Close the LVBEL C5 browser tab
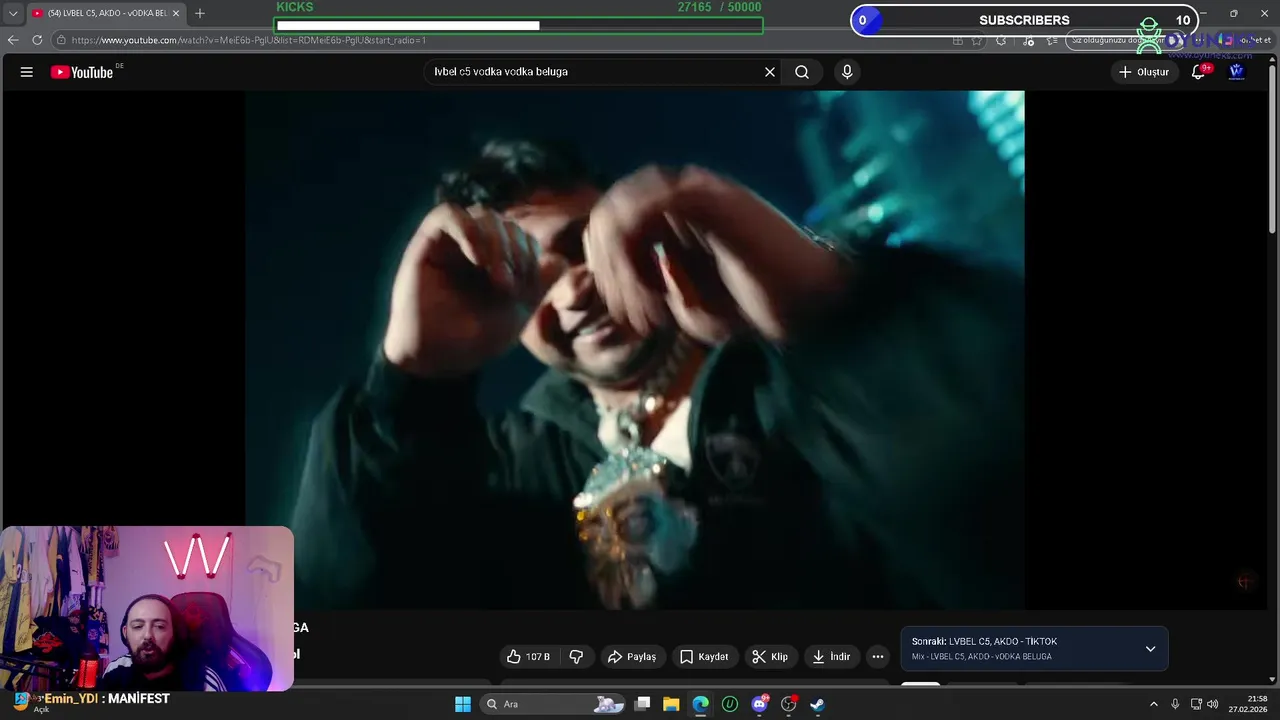Screen dimensions: 1280x720 [x=176, y=13]
